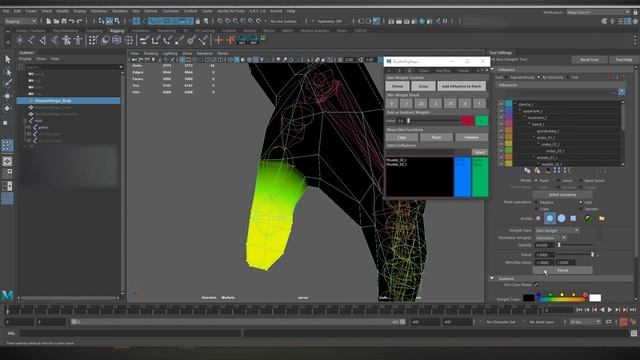Image resolution: width=640 pixels, height=360 pixels.
Task: Expand the root joint in the Outliner
Action: tap(25, 121)
